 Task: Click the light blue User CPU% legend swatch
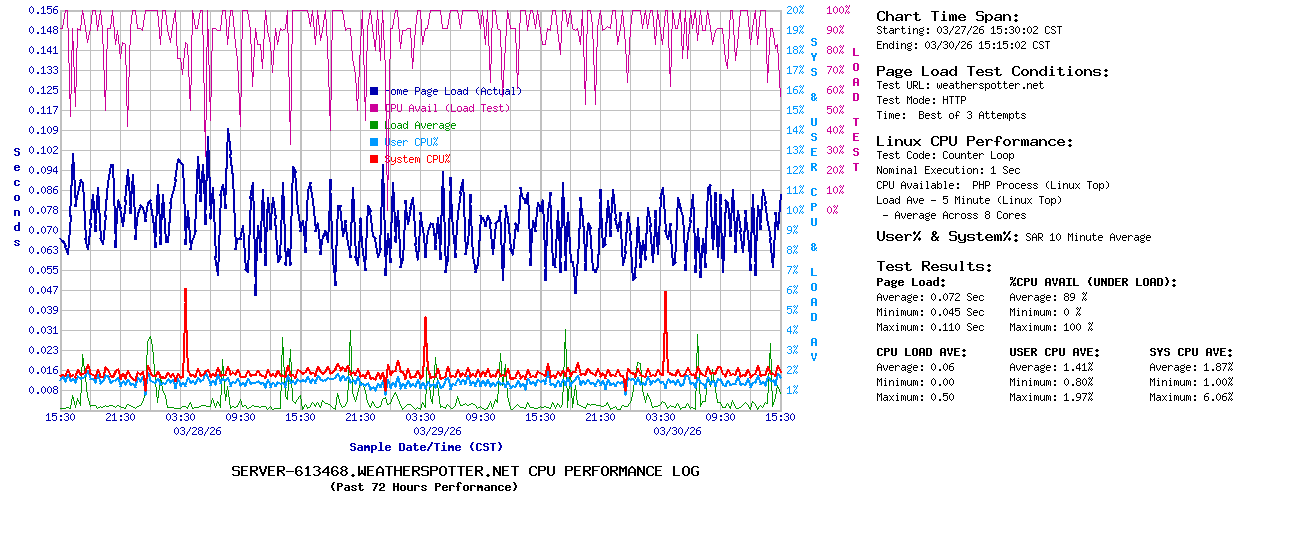click(x=374, y=142)
